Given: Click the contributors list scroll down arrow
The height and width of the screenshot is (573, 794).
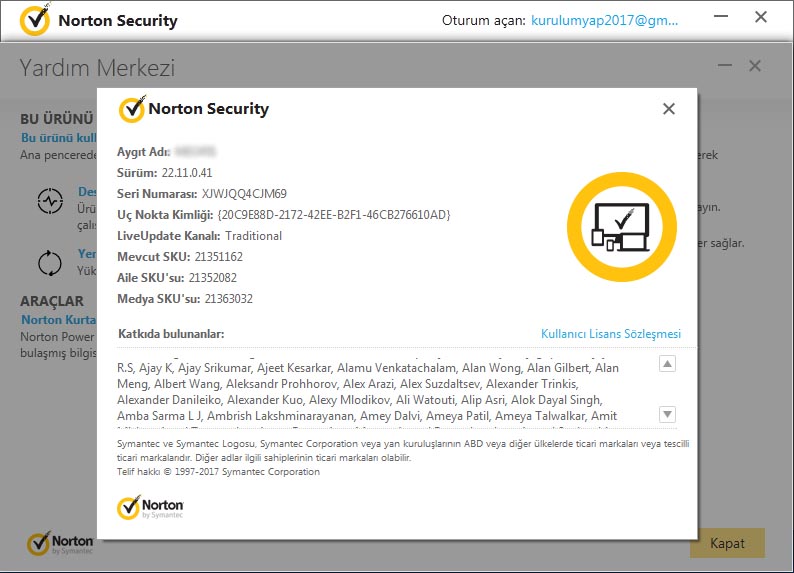Looking at the screenshot, I should pyautogui.click(x=667, y=415).
